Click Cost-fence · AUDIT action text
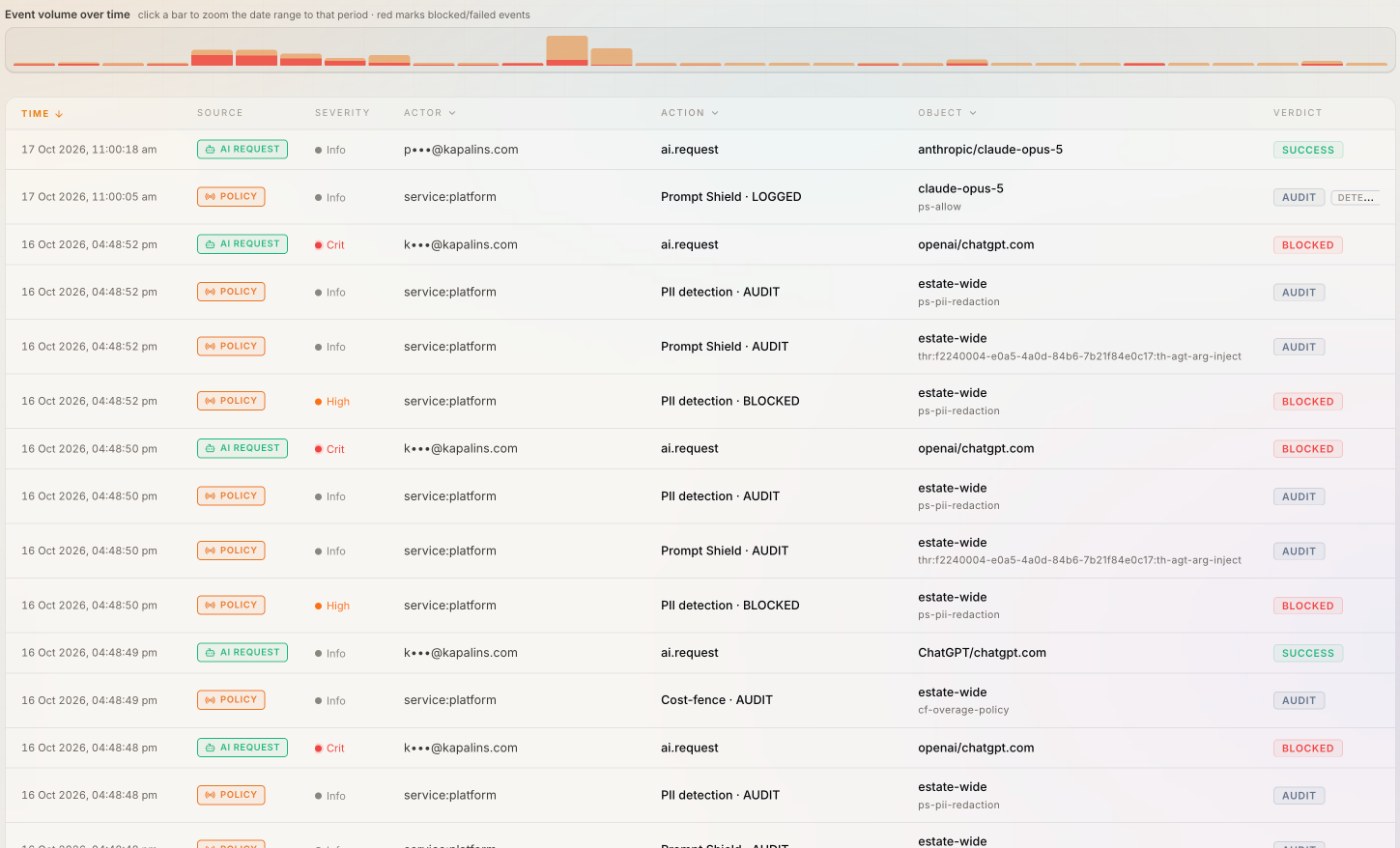This screenshot has width=1400, height=848. 717,700
